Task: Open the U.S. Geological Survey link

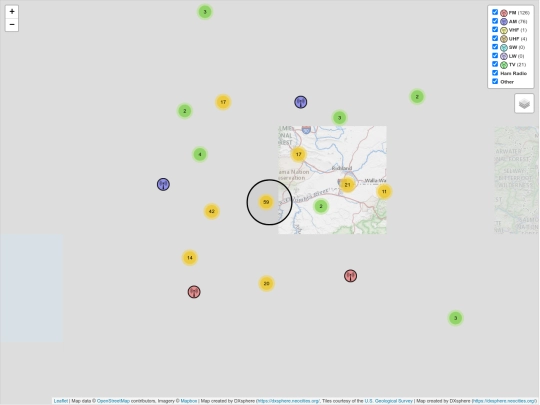Action: 388,401
